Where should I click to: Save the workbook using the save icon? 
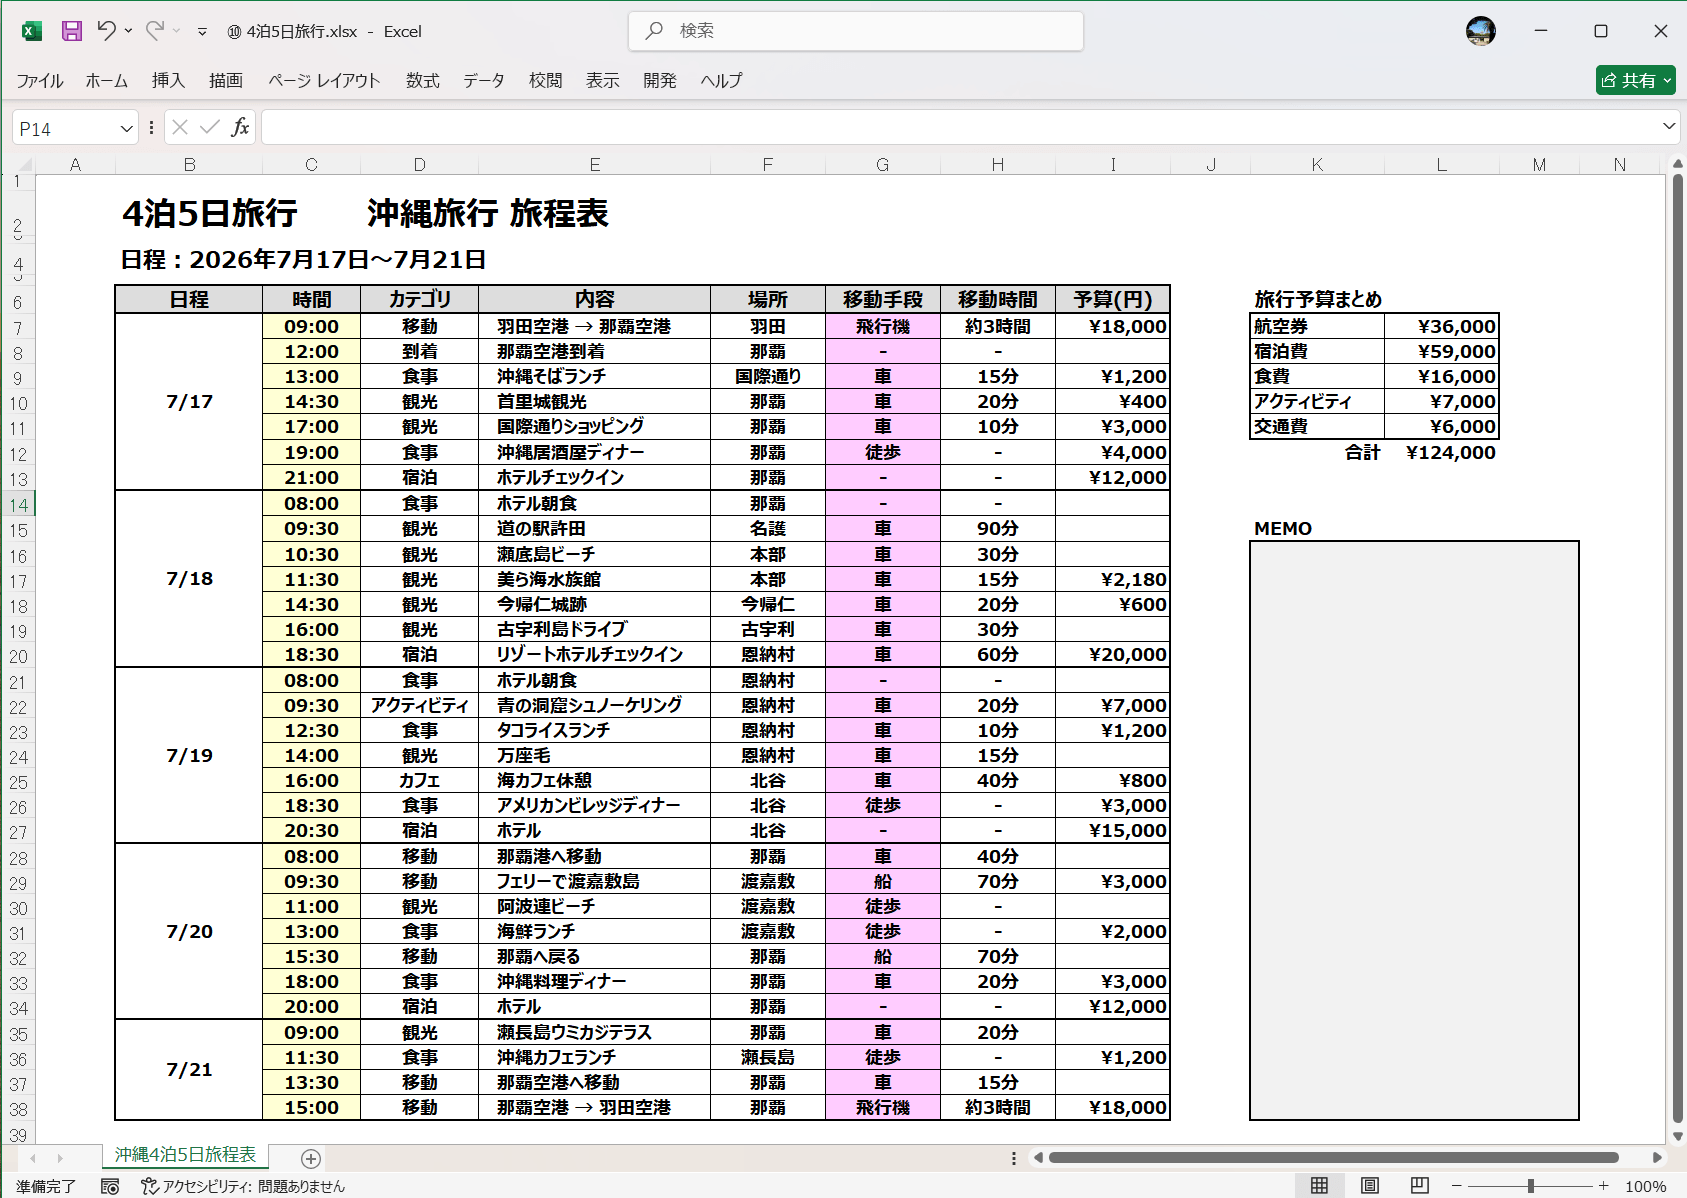coord(70,31)
